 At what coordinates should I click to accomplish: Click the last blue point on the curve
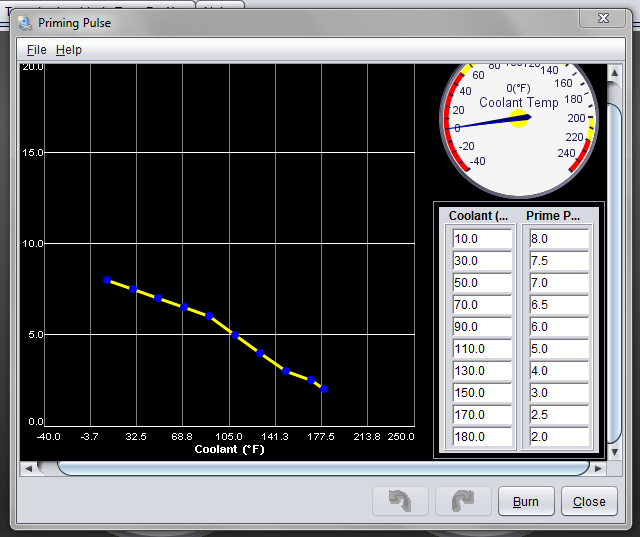coord(324,389)
